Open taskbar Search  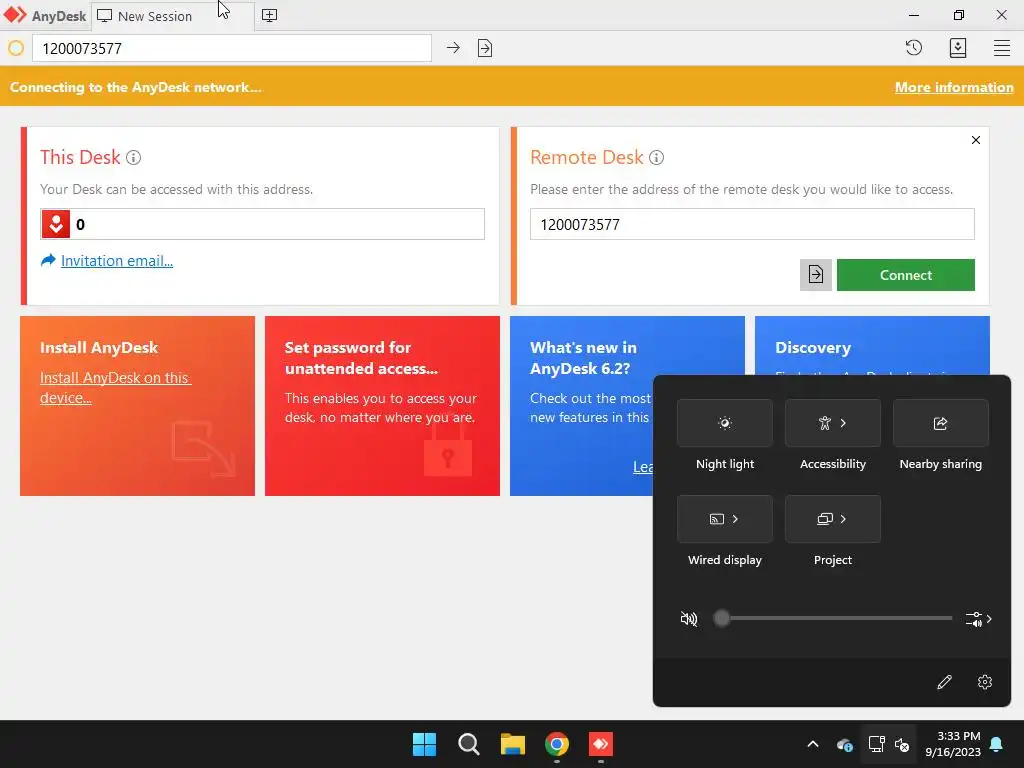pos(468,744)
